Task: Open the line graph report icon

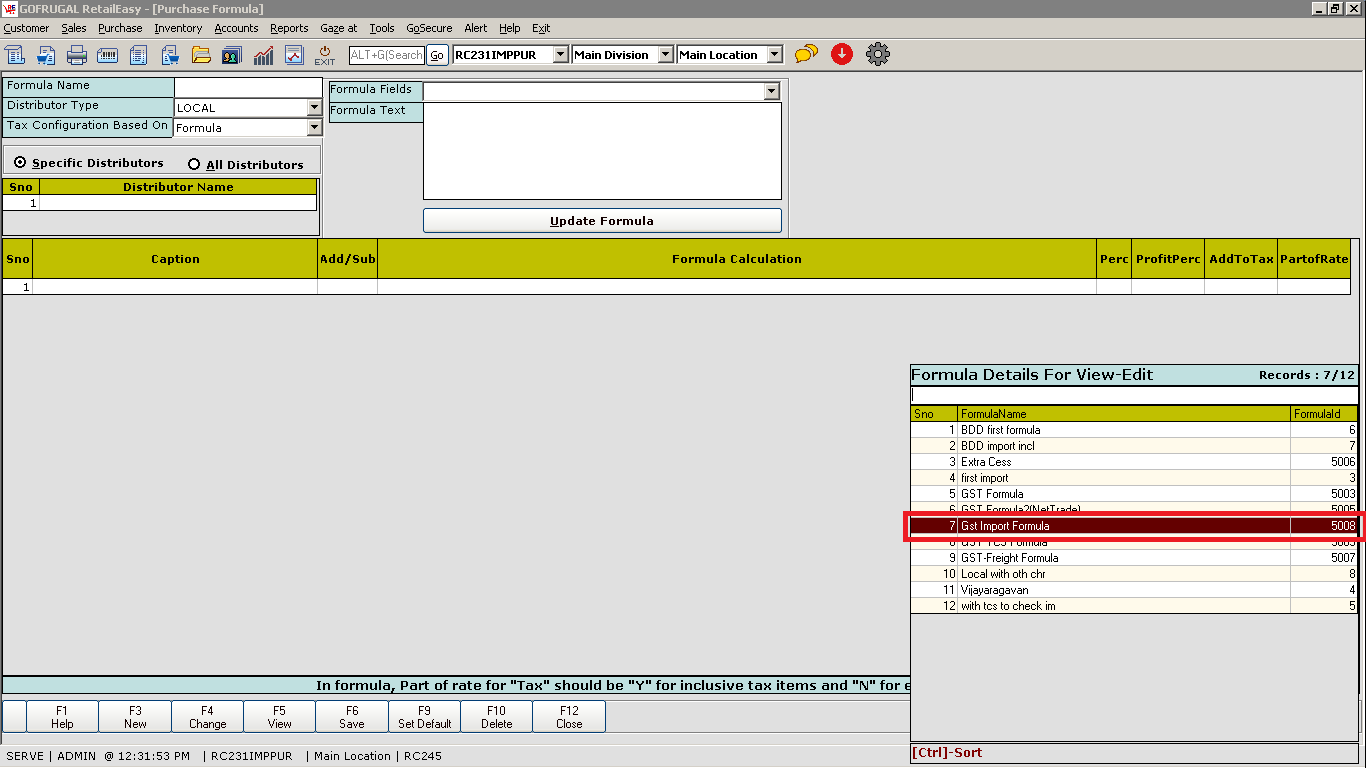Action: 294,55
